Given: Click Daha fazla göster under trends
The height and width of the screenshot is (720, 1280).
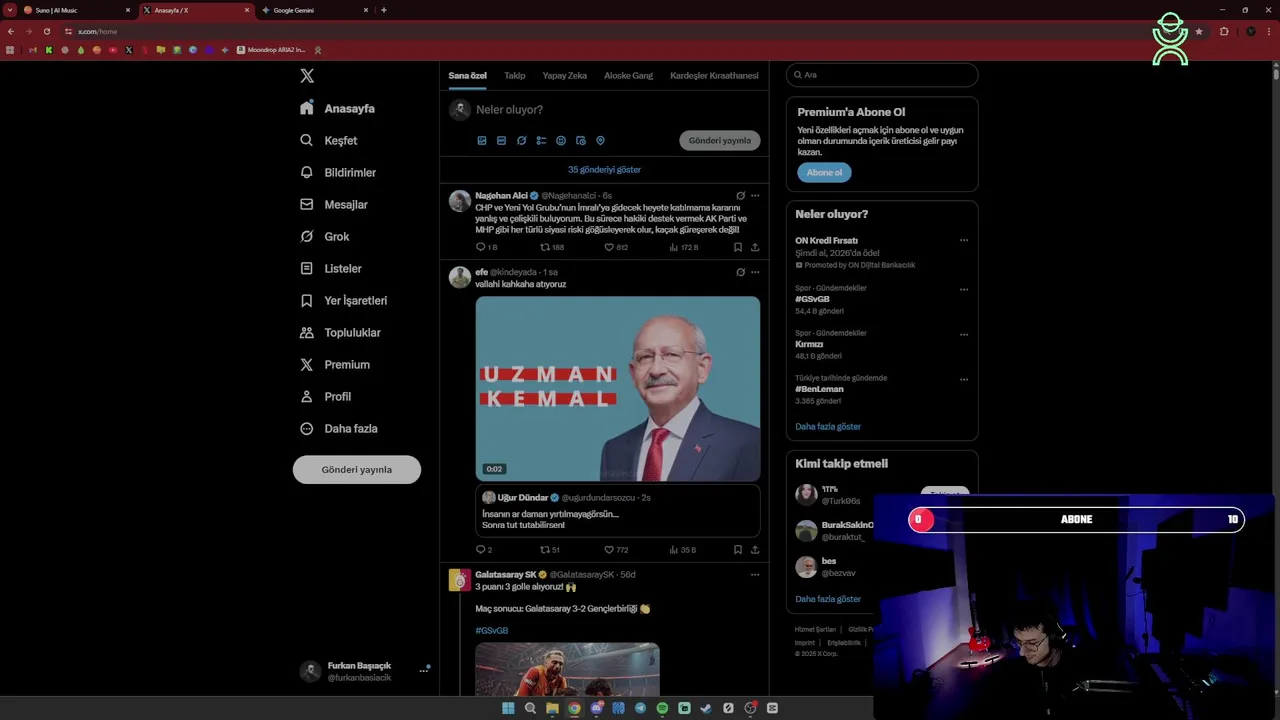Looking at the screenshot, I should coord(828,427).
